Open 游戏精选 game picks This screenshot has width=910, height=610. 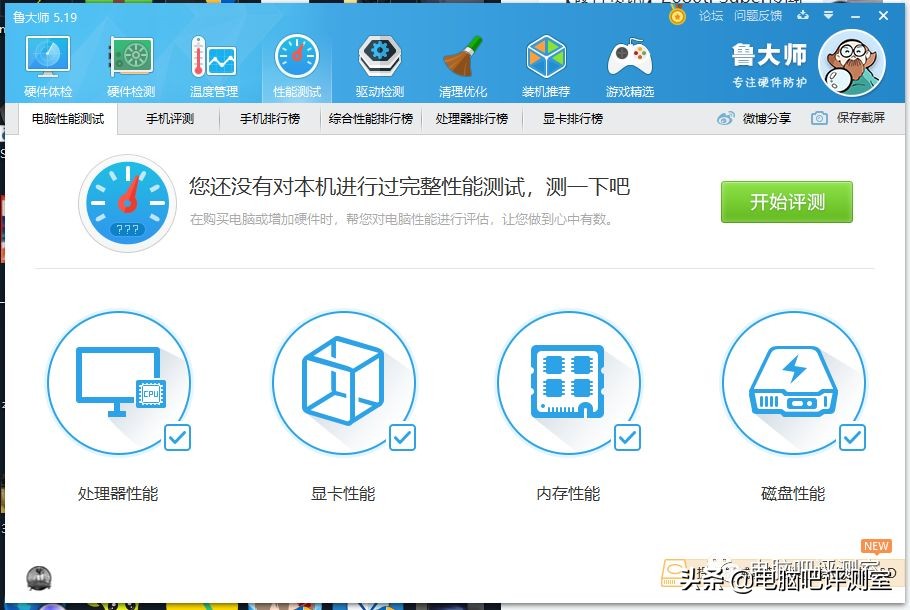click(x=630, y=62)
